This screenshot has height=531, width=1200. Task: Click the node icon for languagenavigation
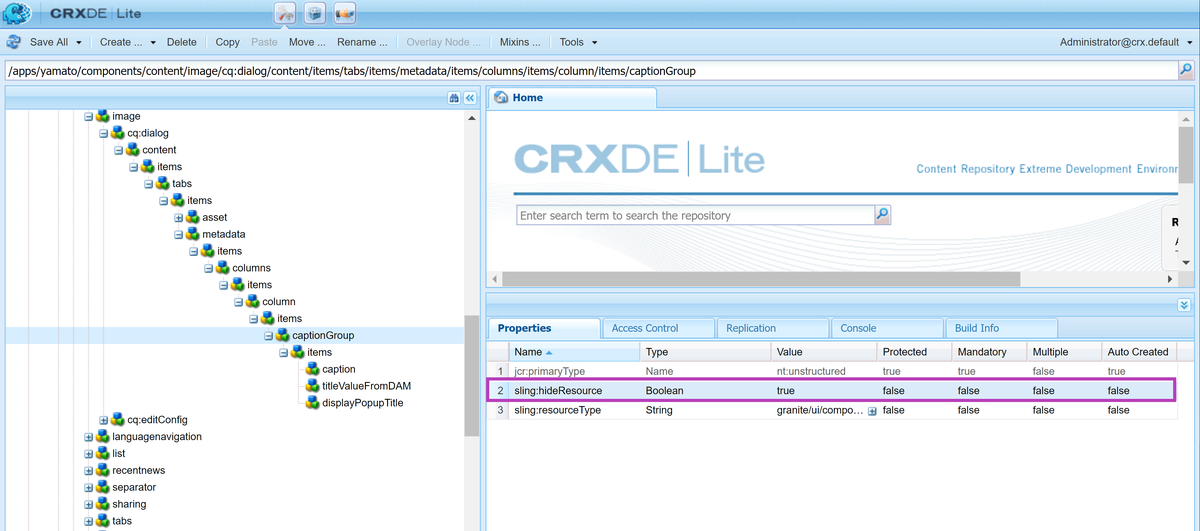coord(103,437)
